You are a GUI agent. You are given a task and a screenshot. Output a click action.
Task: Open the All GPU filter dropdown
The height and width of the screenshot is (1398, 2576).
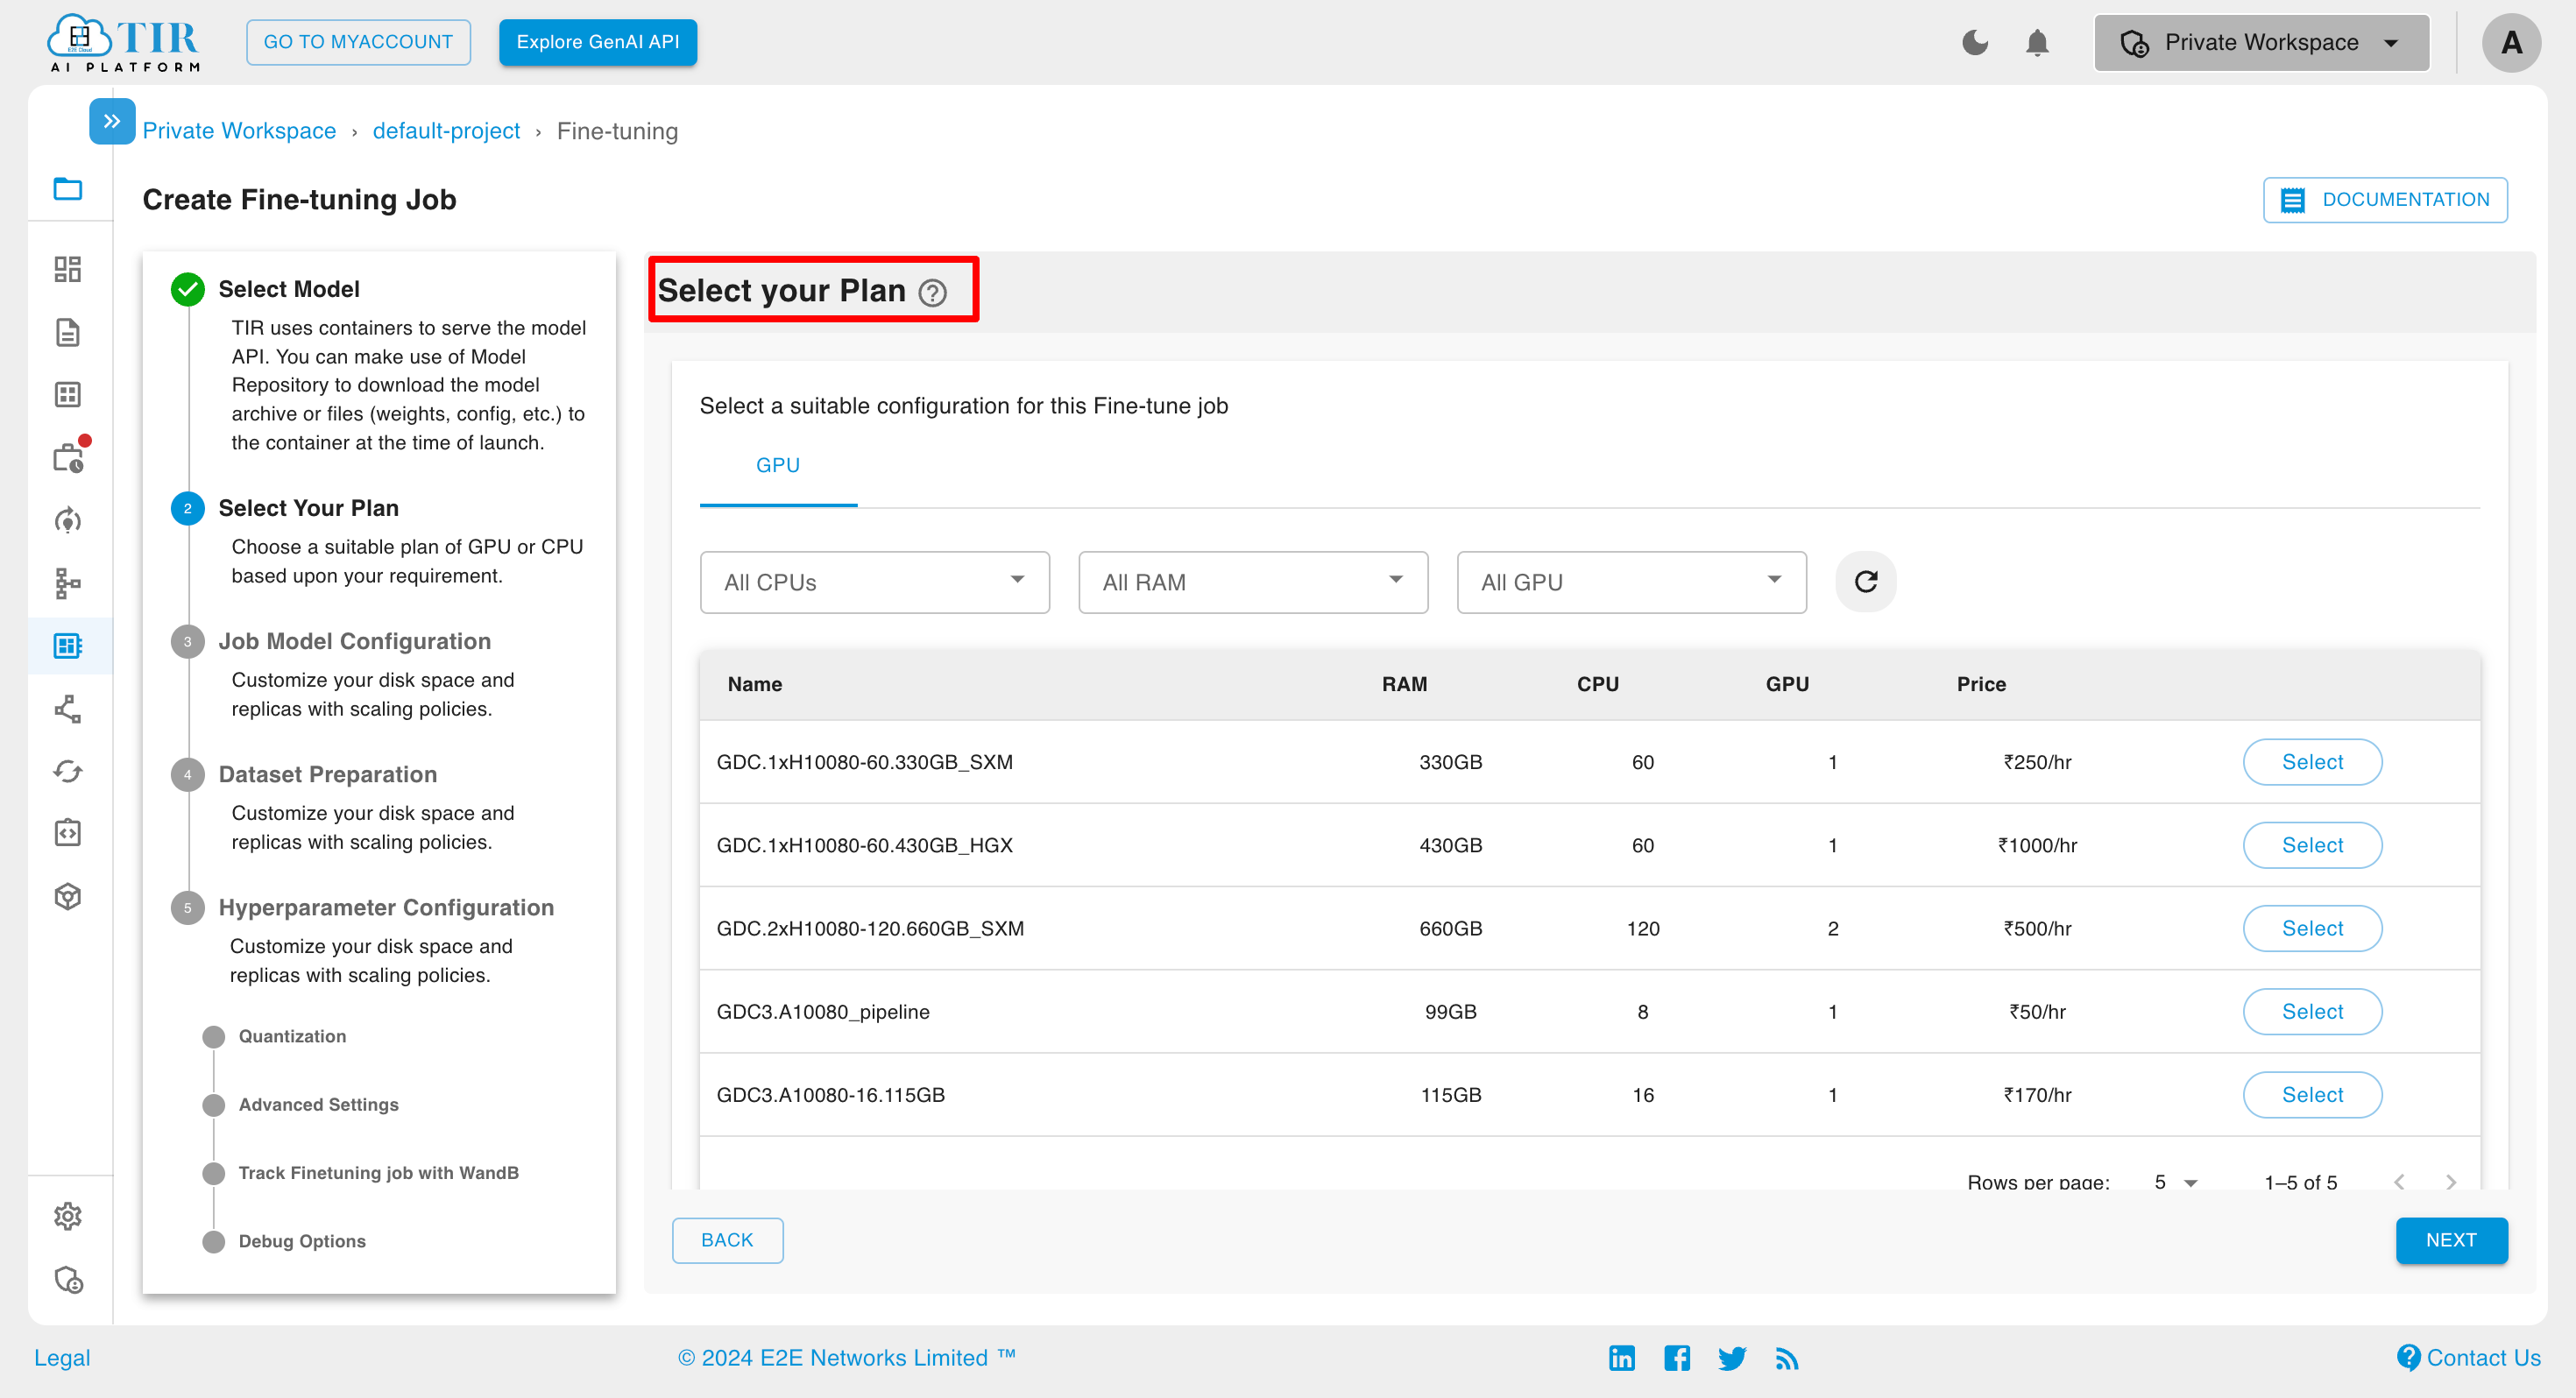(x=1631, y=582)
